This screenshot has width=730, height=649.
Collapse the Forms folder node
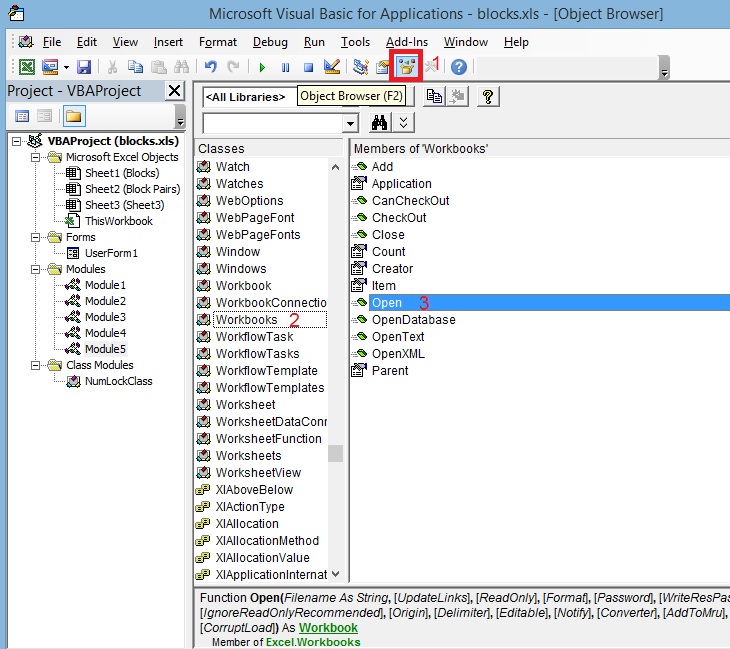click(x=35, y=237)
